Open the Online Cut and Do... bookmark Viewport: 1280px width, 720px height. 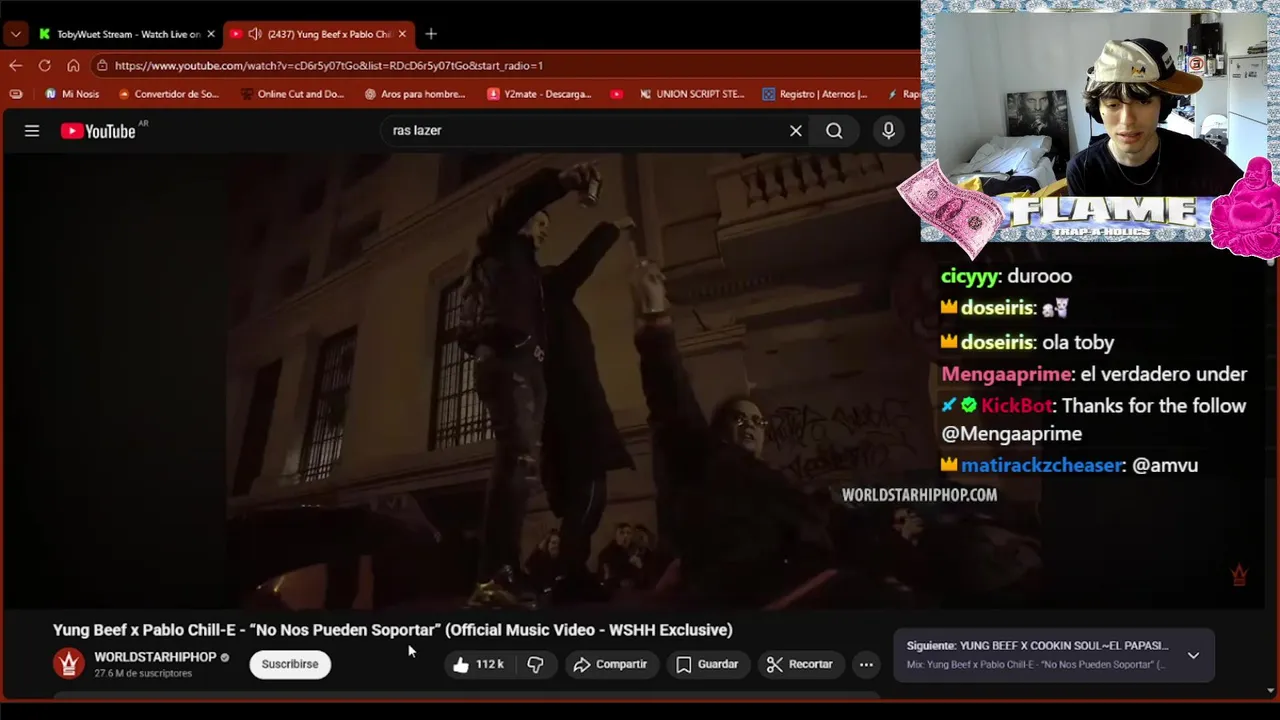(292, 94)
